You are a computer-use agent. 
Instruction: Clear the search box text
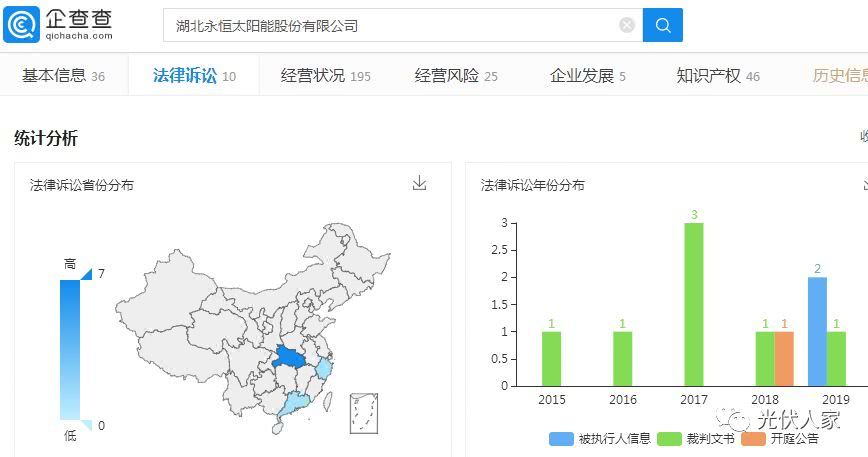(627, 26)
